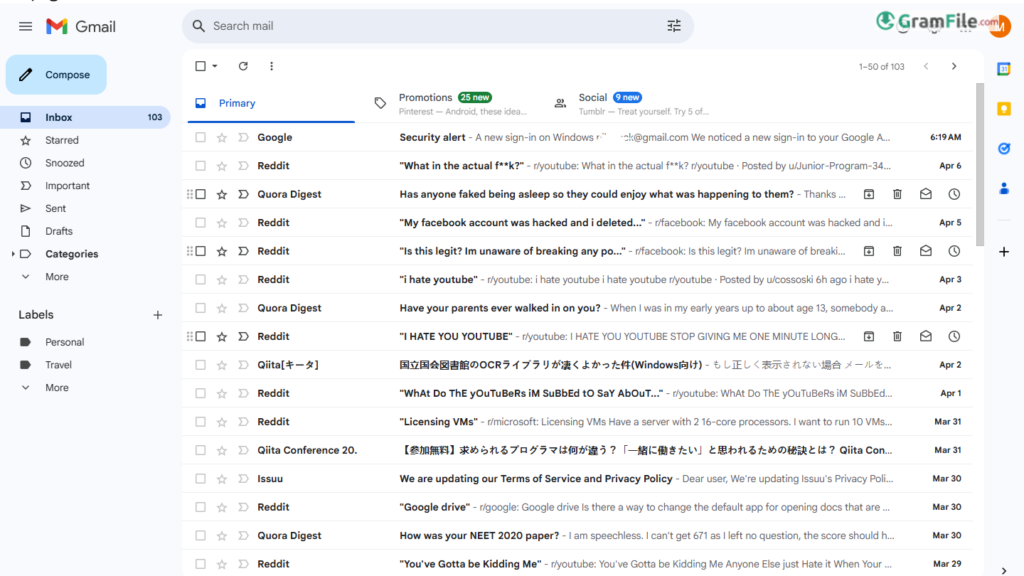Open the select dropdown arrow beside the checkbox
Screen dimensions: 1024x576
pyautogui.click(x=215, y=66)
